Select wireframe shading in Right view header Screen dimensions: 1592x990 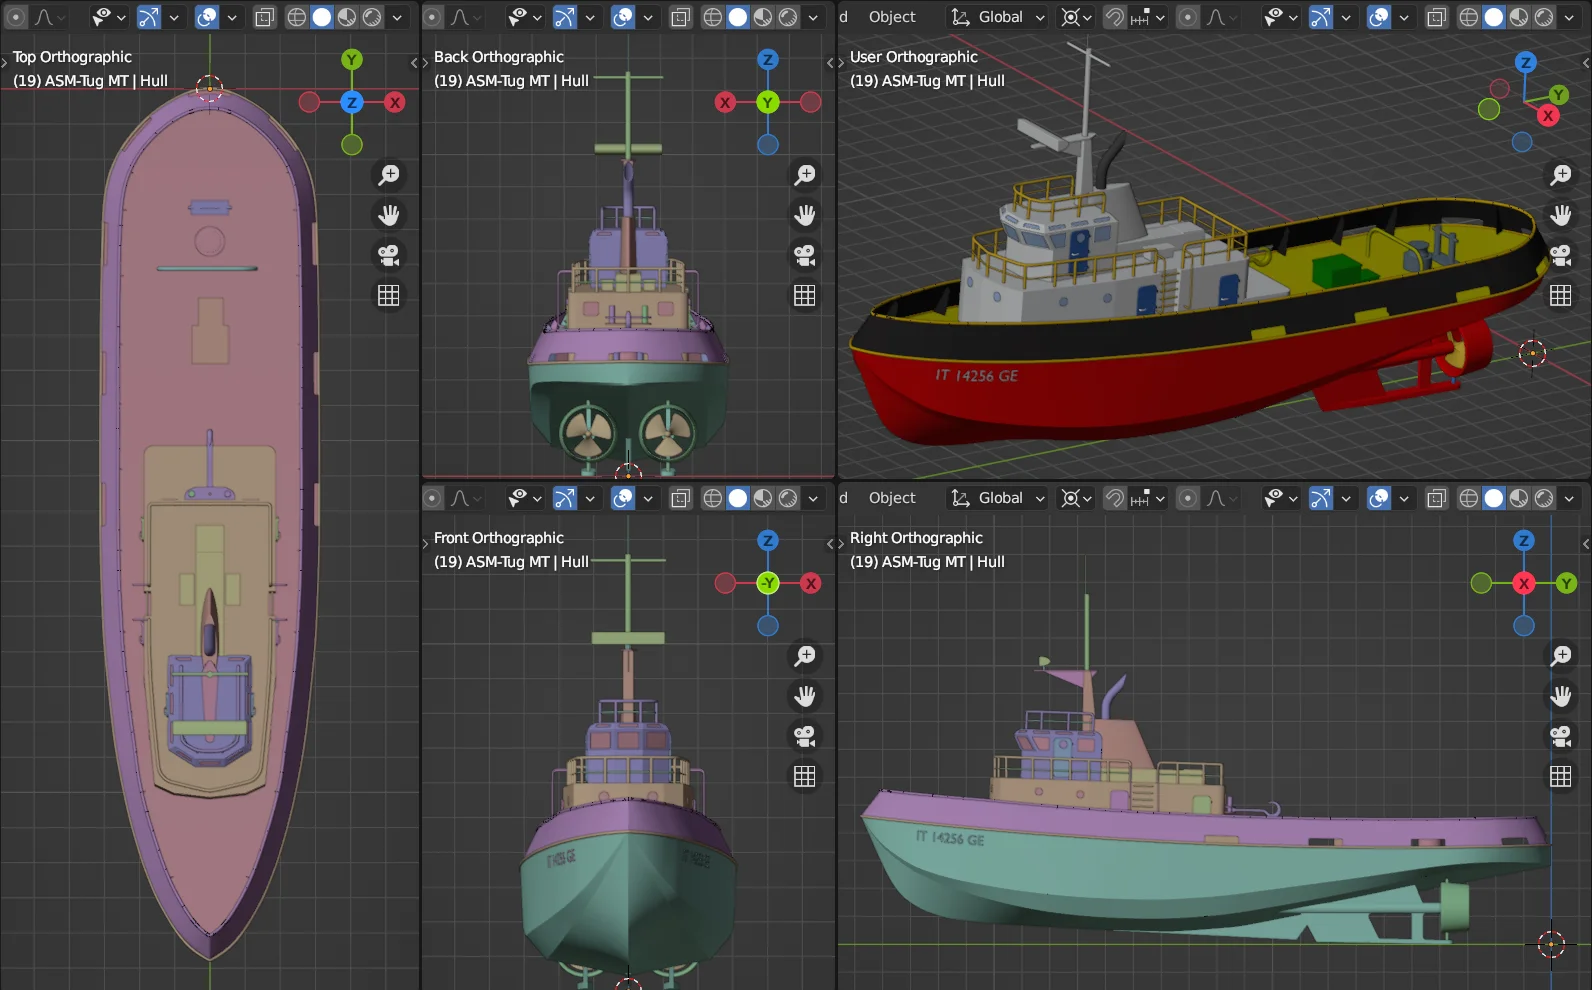pos(1469,498)
